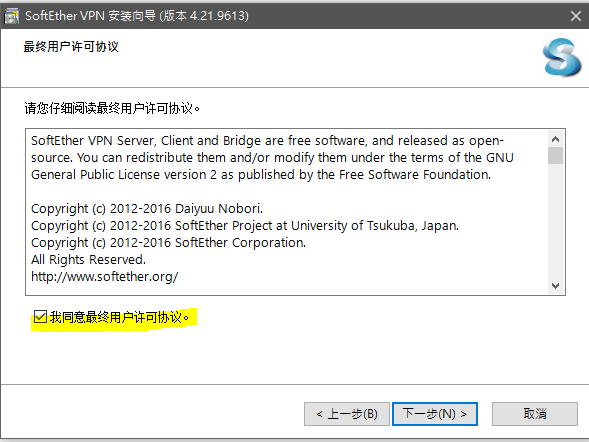Click the SoftEther installer icon in title bar
Viewport: 589px width, 442px height.
point(11,16)
